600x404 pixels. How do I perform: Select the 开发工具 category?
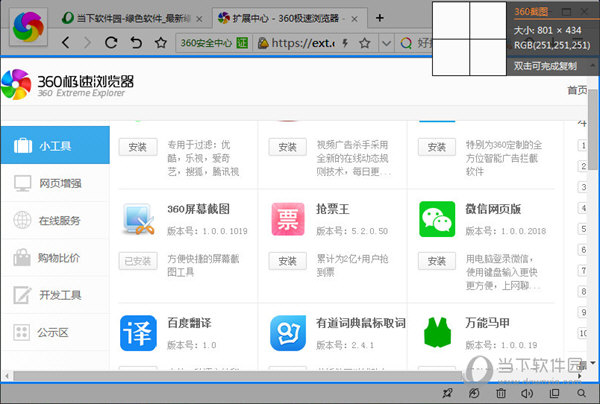(x=55, y=295)
